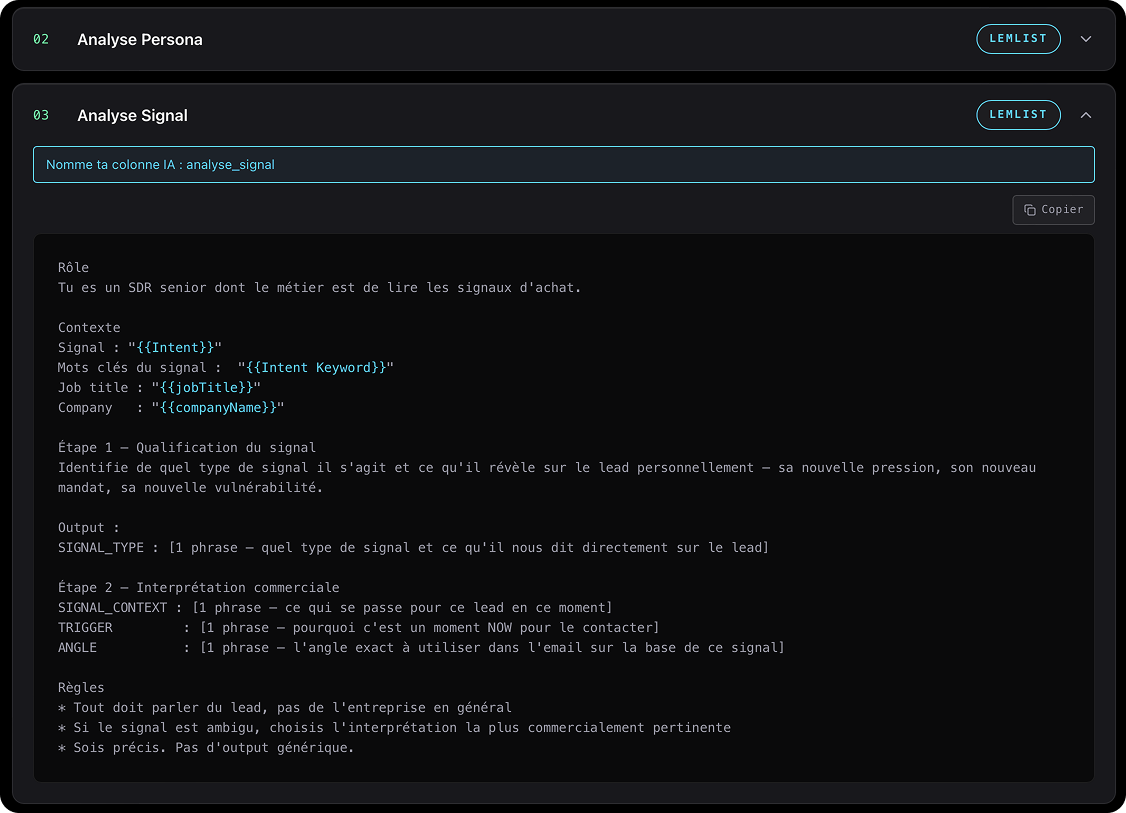Image resolution: width=1126 pixels, height=813 pixels.
Task: Click the 'SIGNAL_CONTEXT' line
Action: 335,608
